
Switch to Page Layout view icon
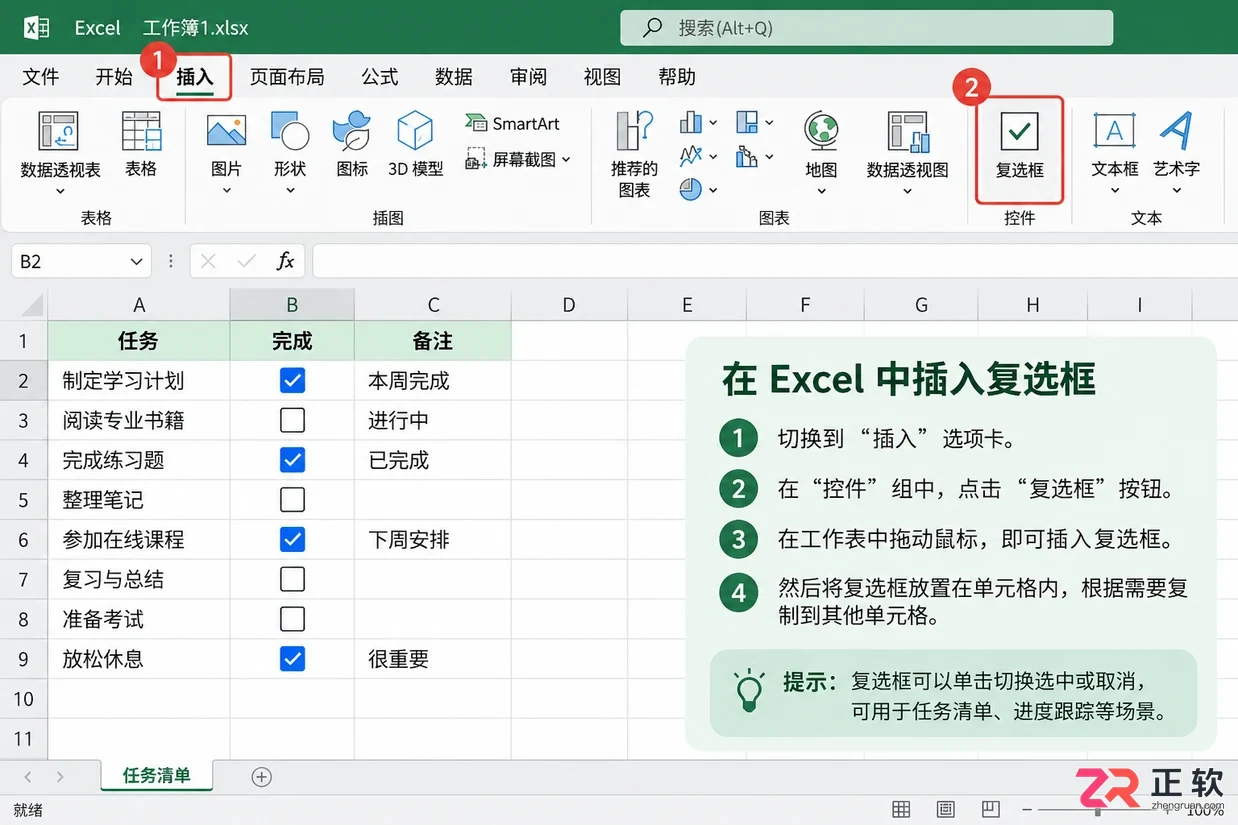point(945,809)
